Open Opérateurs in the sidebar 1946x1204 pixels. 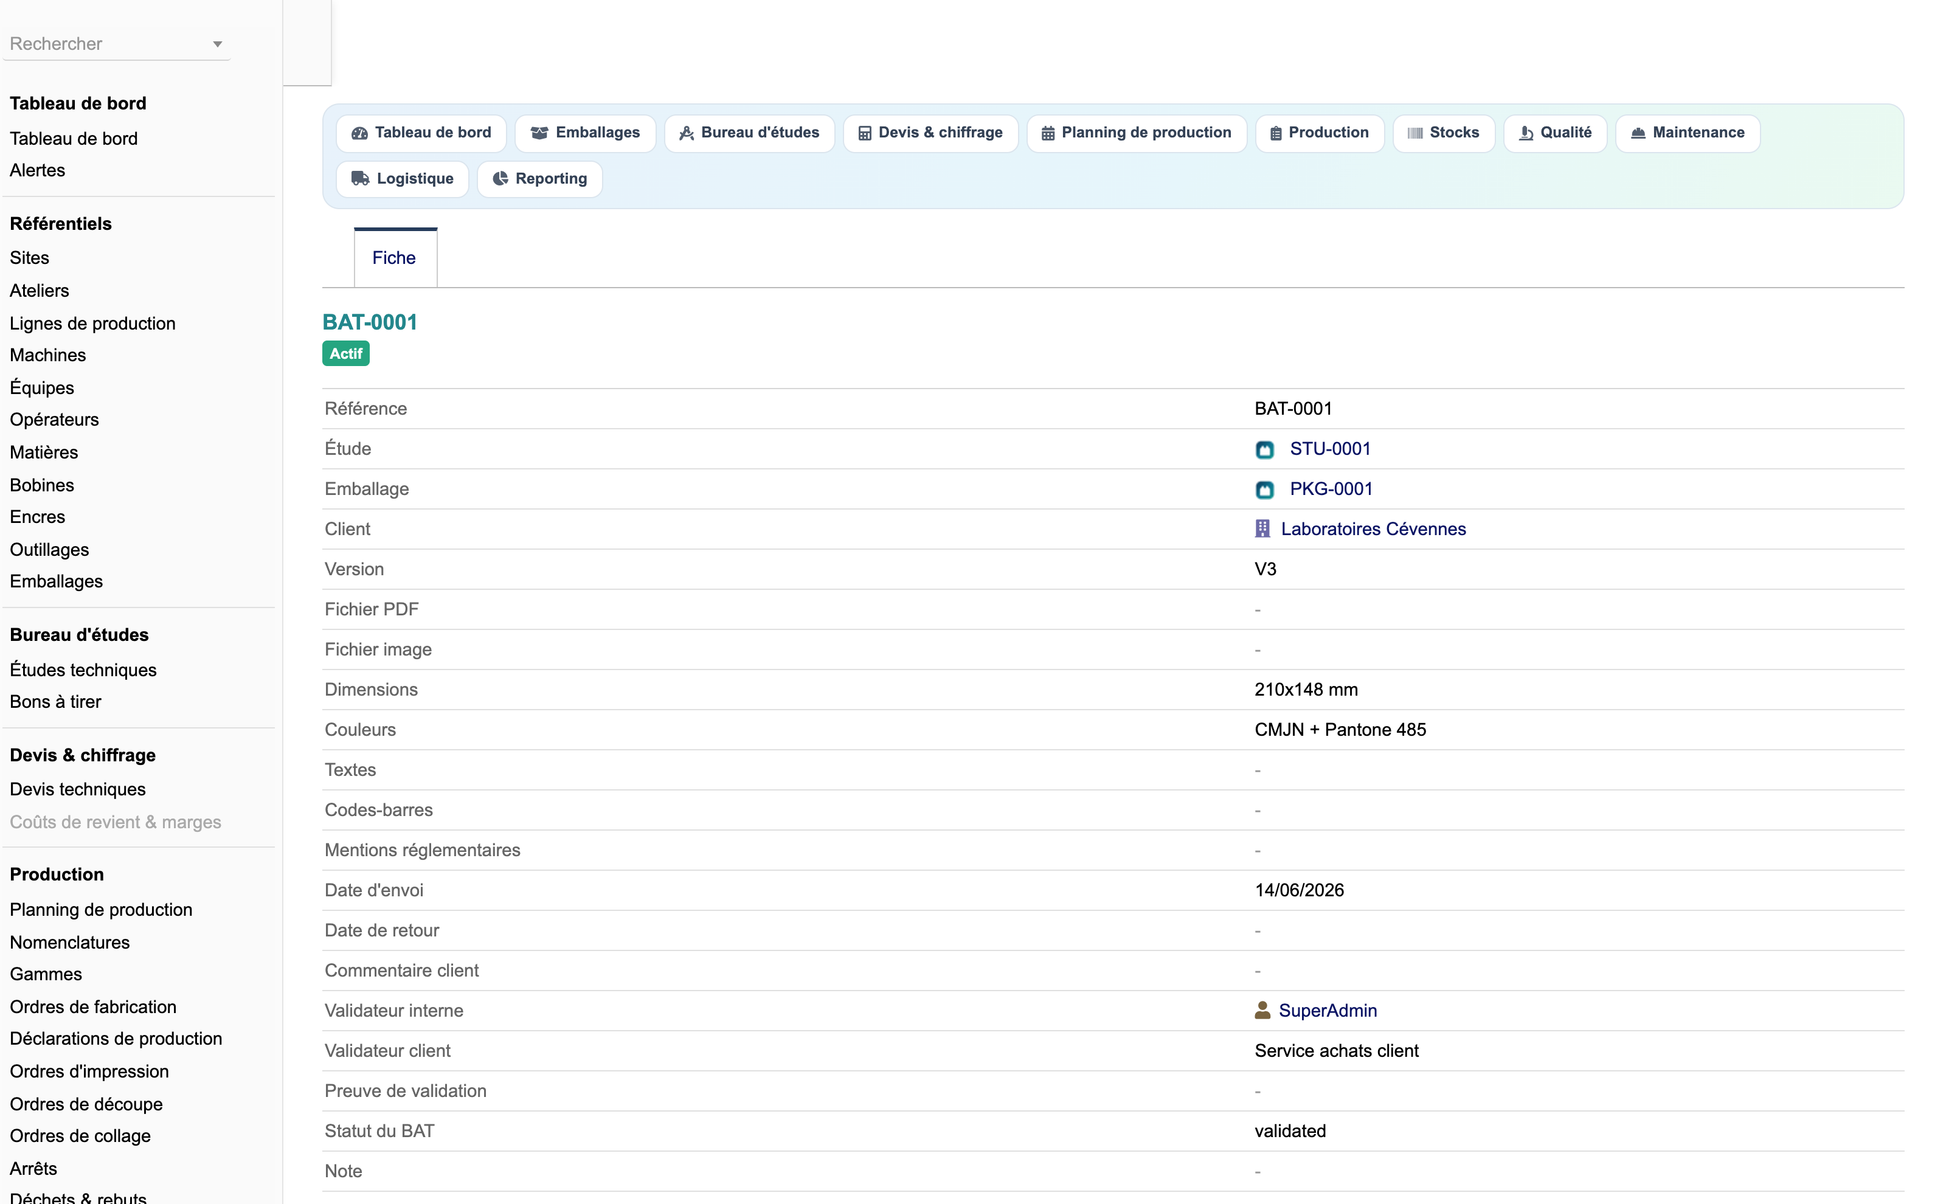[x=54, y=419]
